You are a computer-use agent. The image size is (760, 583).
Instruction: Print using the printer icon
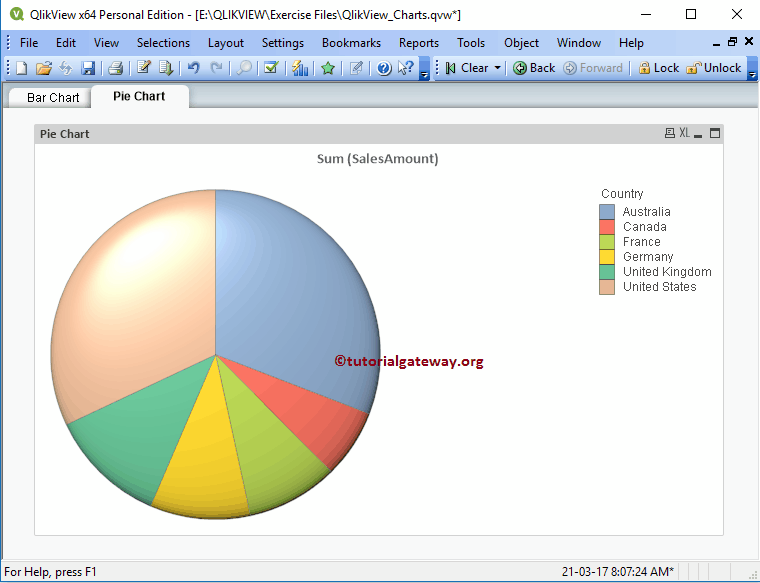pyautogui.click(x=115, y=68)
